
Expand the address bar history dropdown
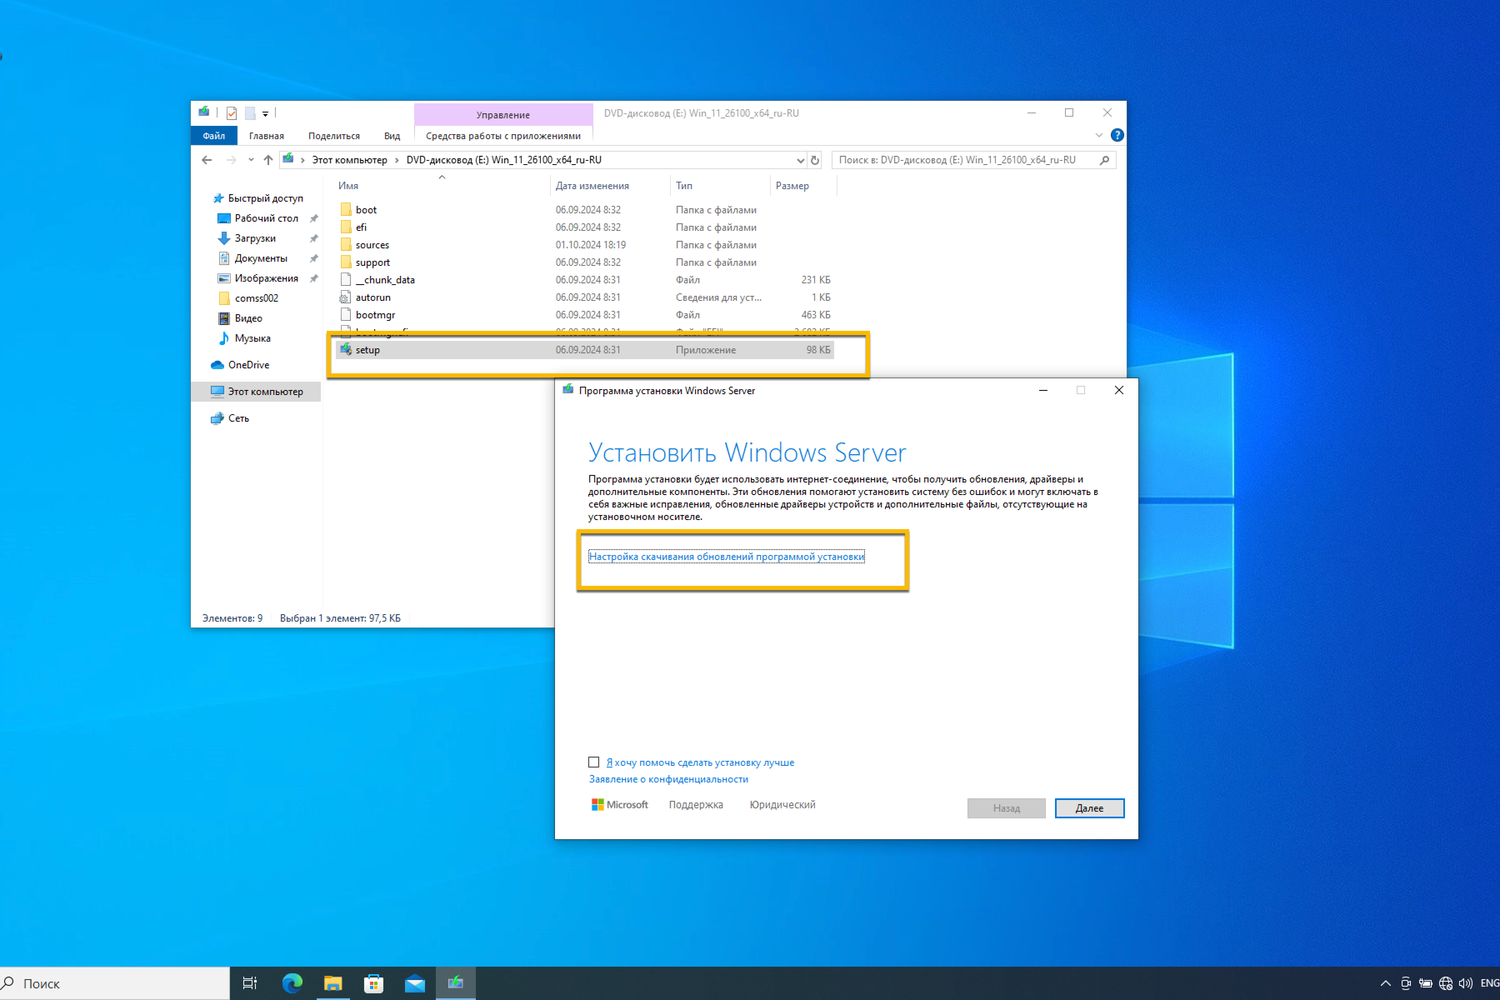point(800,160)
